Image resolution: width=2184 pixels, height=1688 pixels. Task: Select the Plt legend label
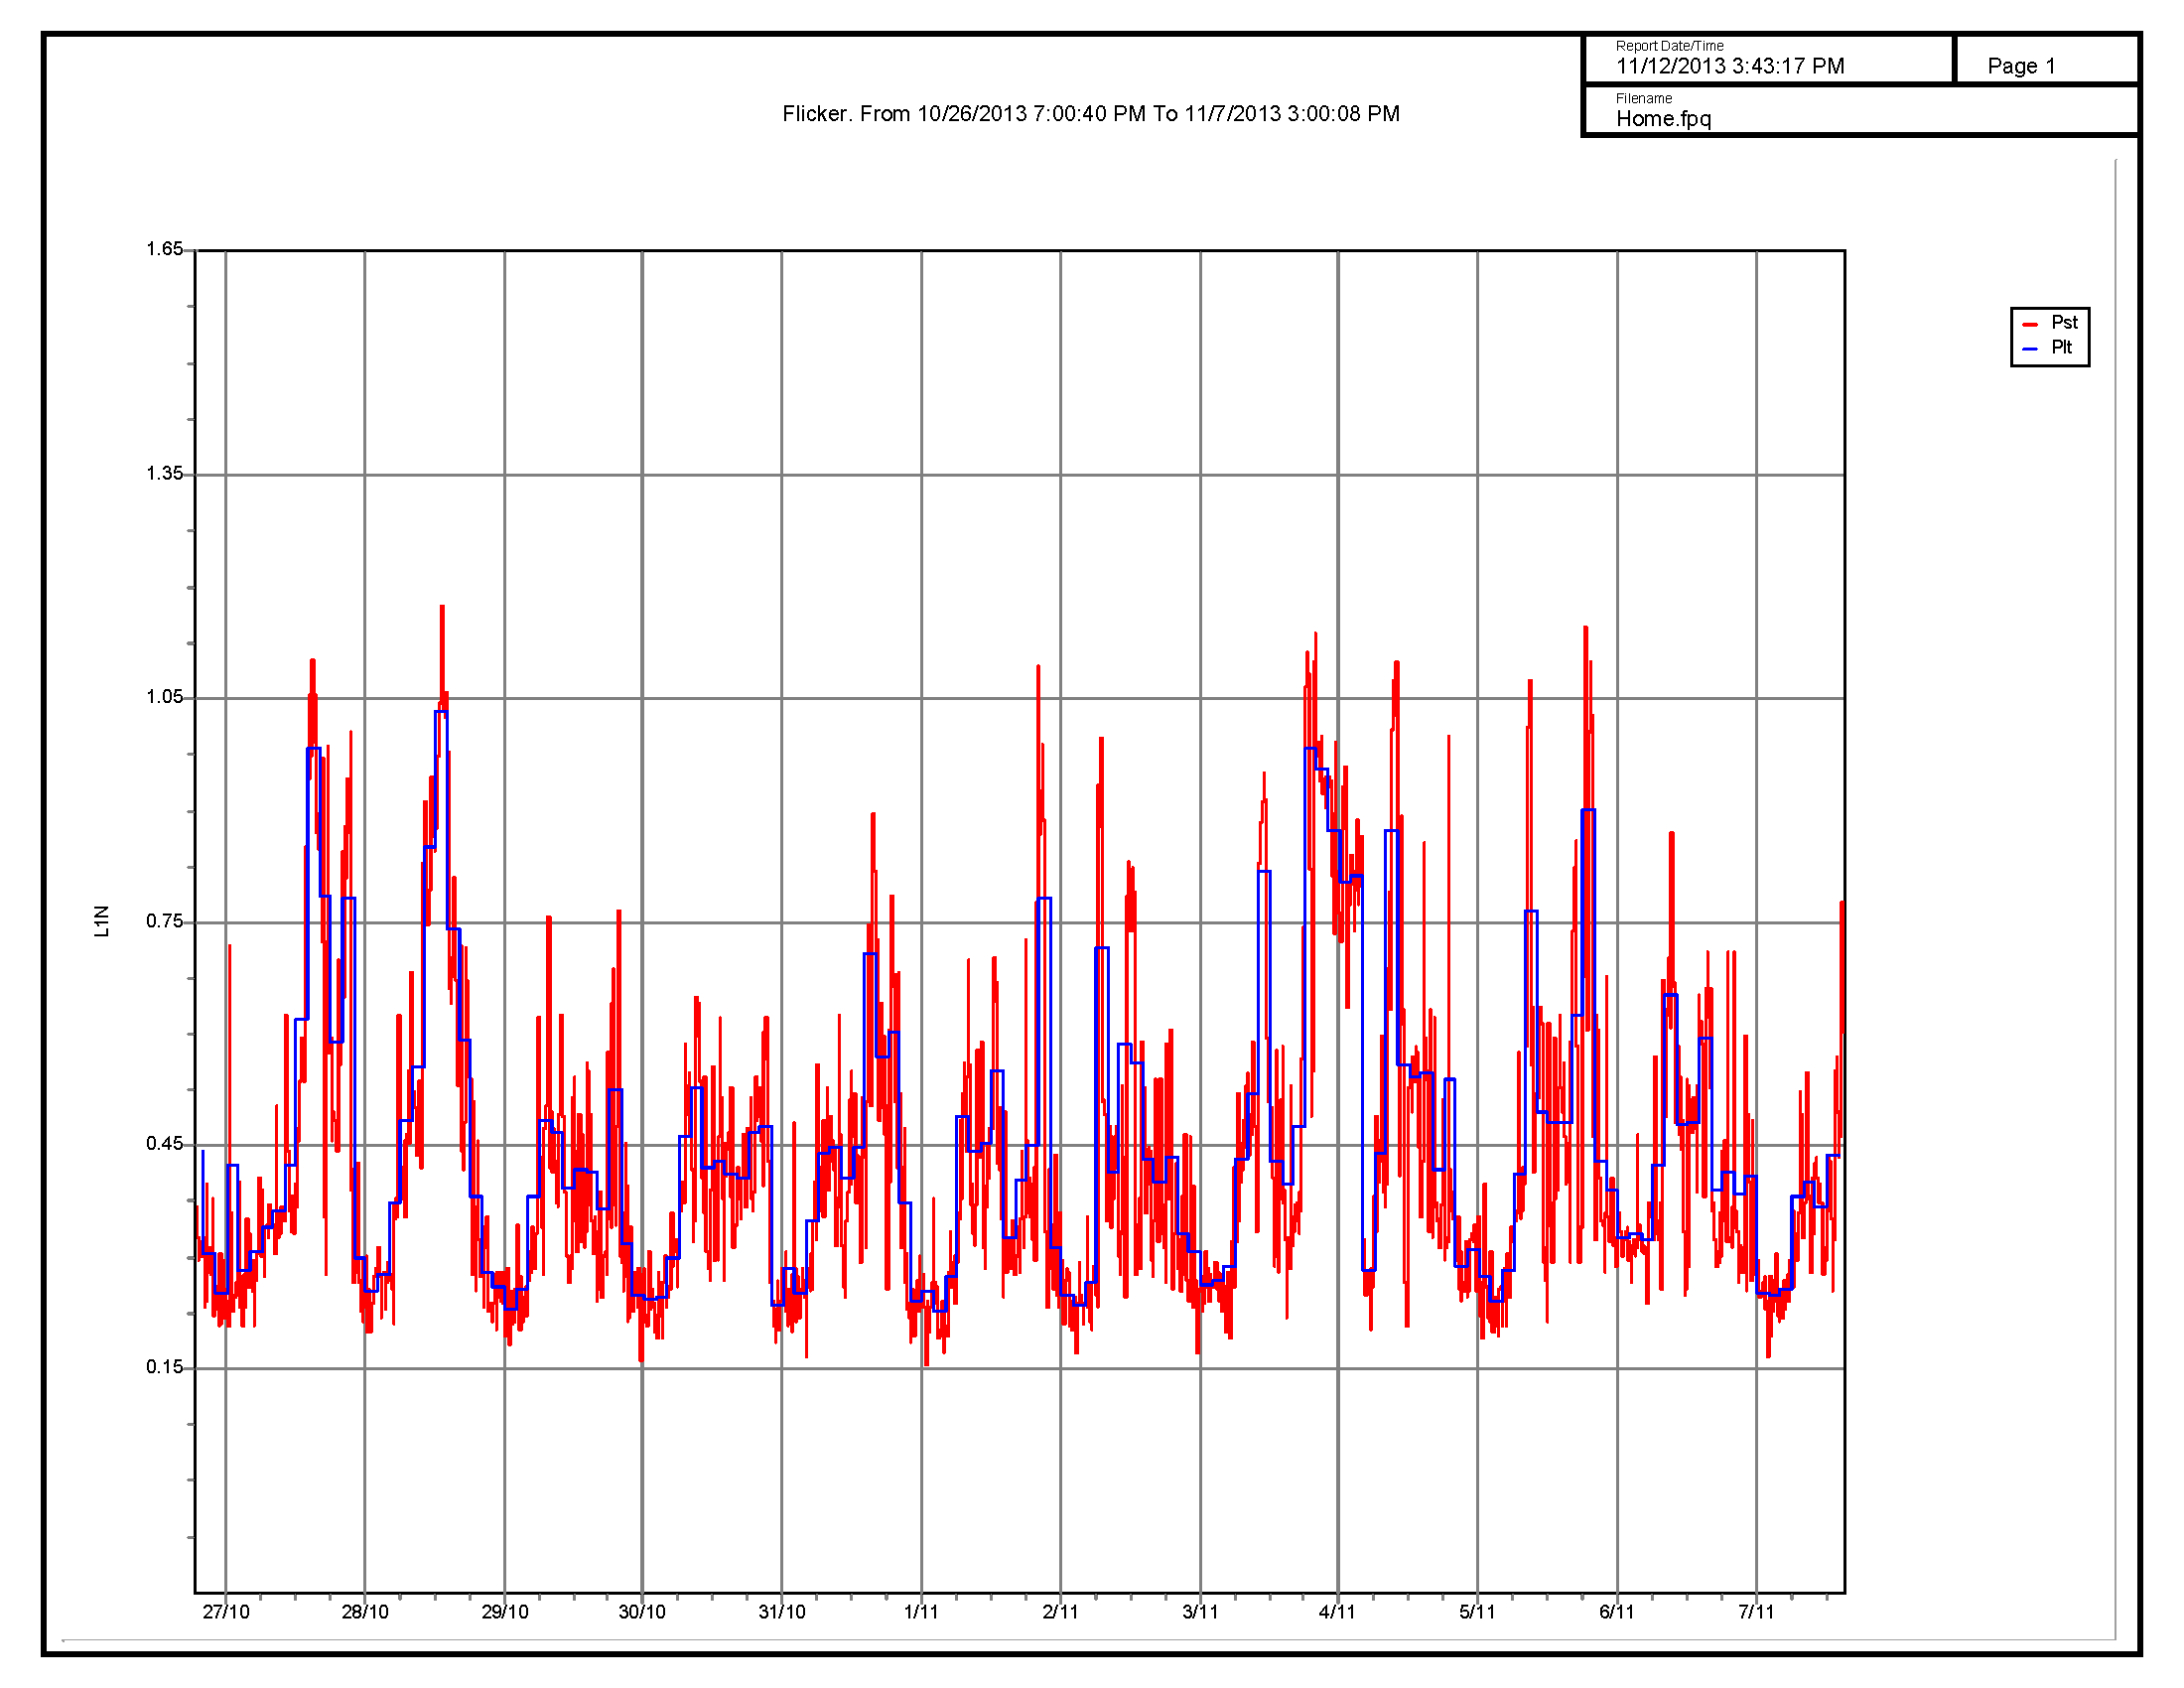[2061, 348]
